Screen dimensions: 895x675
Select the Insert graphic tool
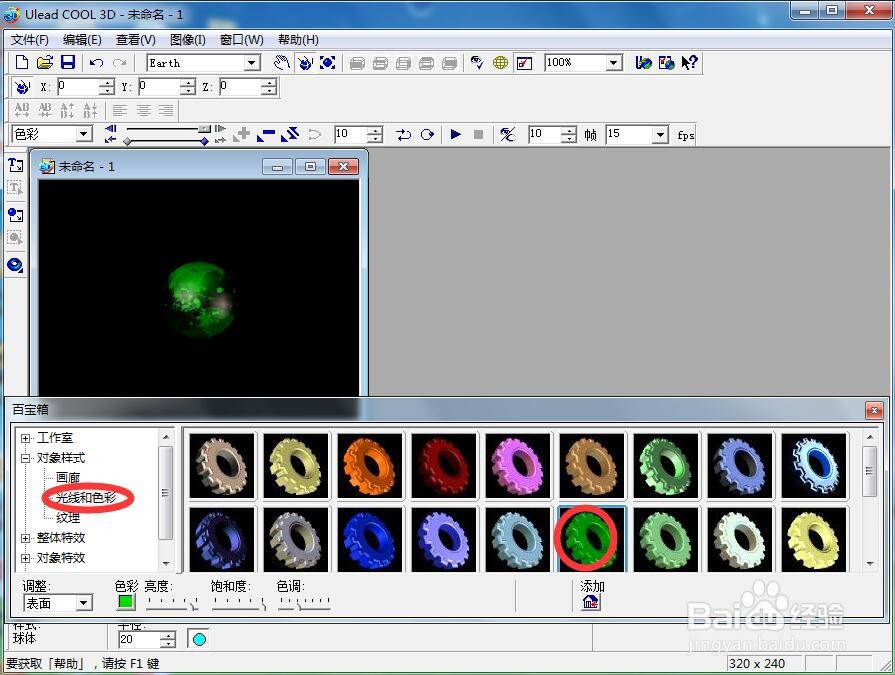click(x=15, y=215)
